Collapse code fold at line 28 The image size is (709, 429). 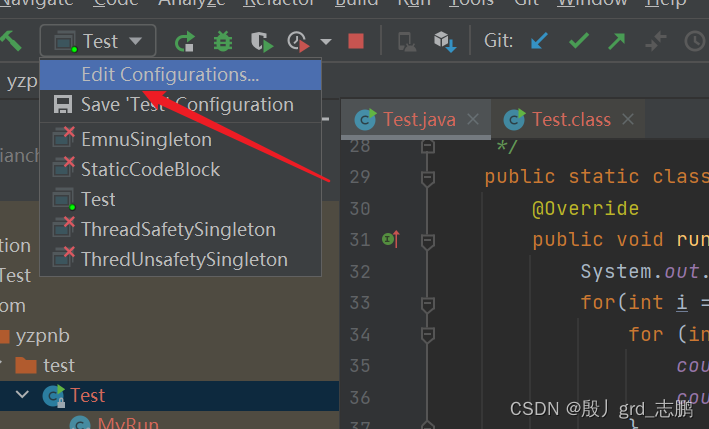click(x=427, y=146)
